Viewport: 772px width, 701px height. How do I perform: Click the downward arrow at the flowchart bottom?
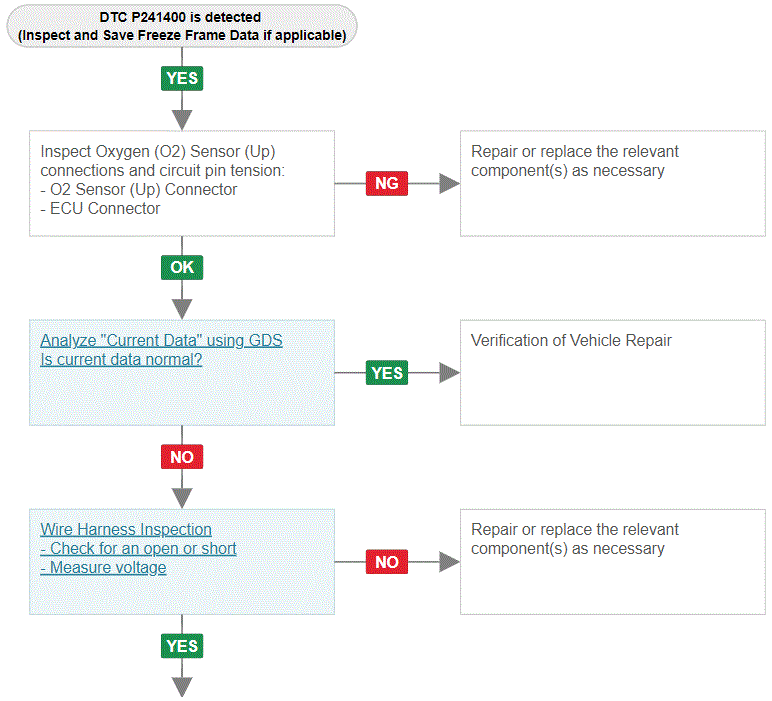coord(182,687)
